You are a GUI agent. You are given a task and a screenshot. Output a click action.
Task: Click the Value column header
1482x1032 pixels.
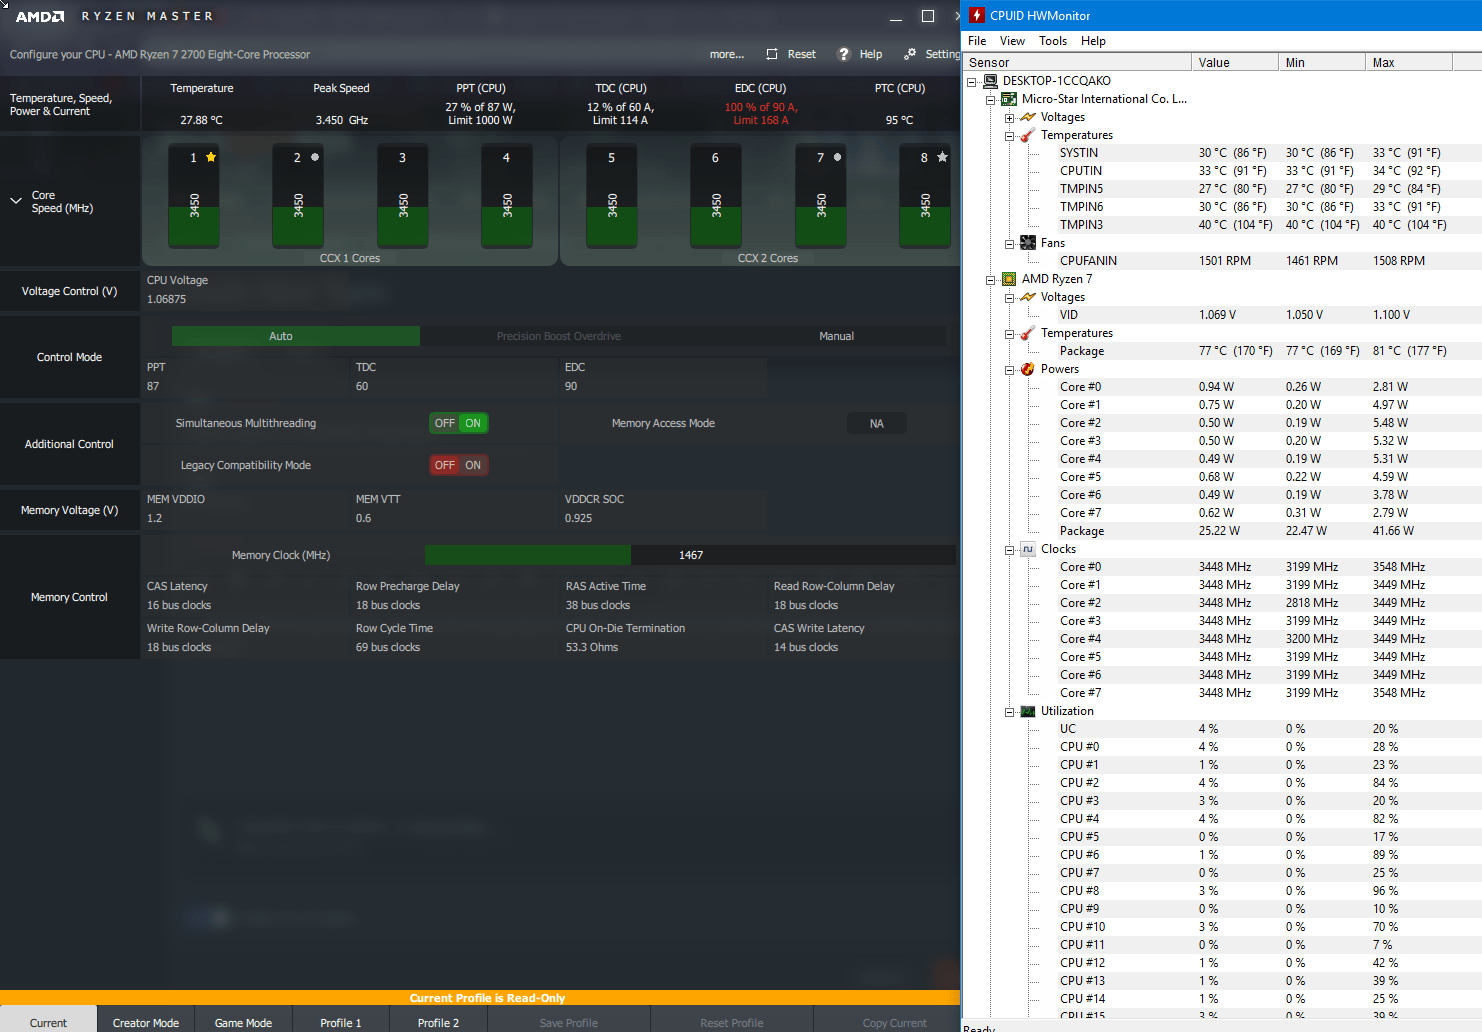[1235, 62]
